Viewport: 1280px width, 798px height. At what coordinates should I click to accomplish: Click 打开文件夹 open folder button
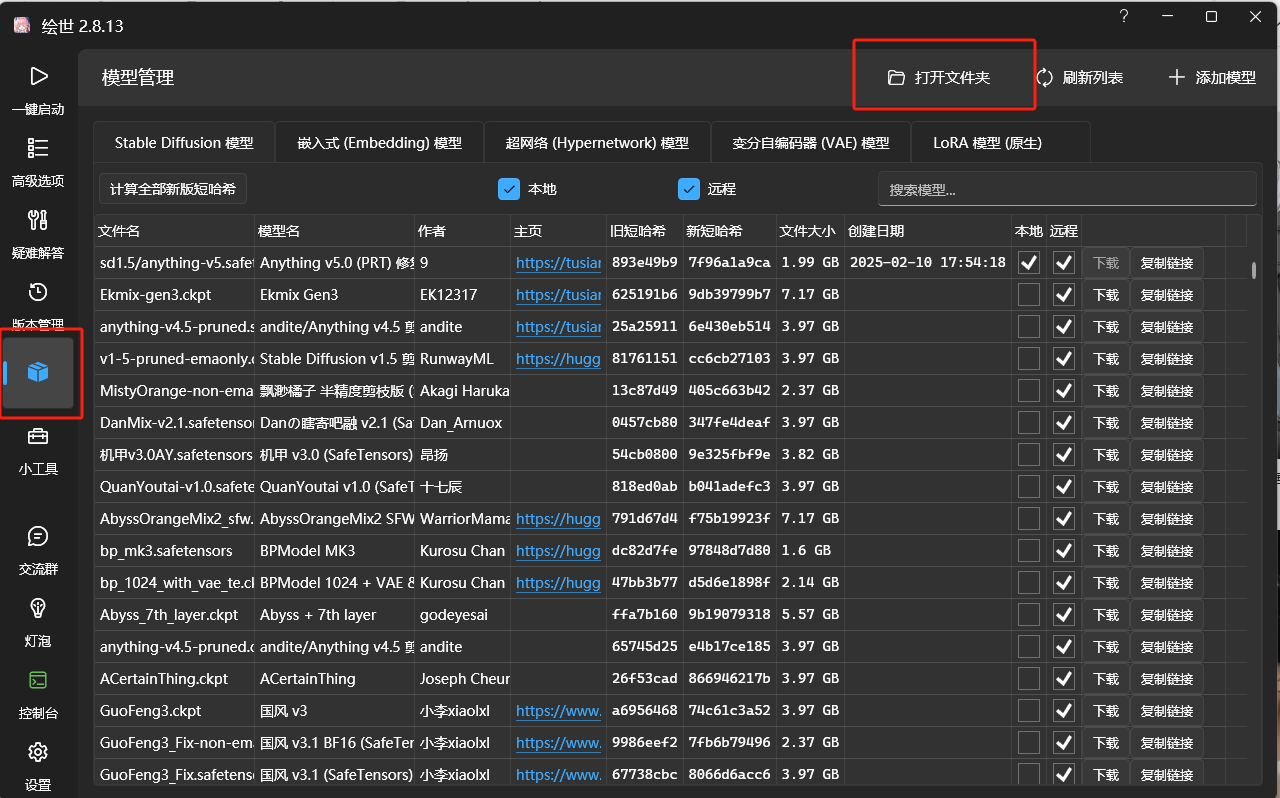939,77
